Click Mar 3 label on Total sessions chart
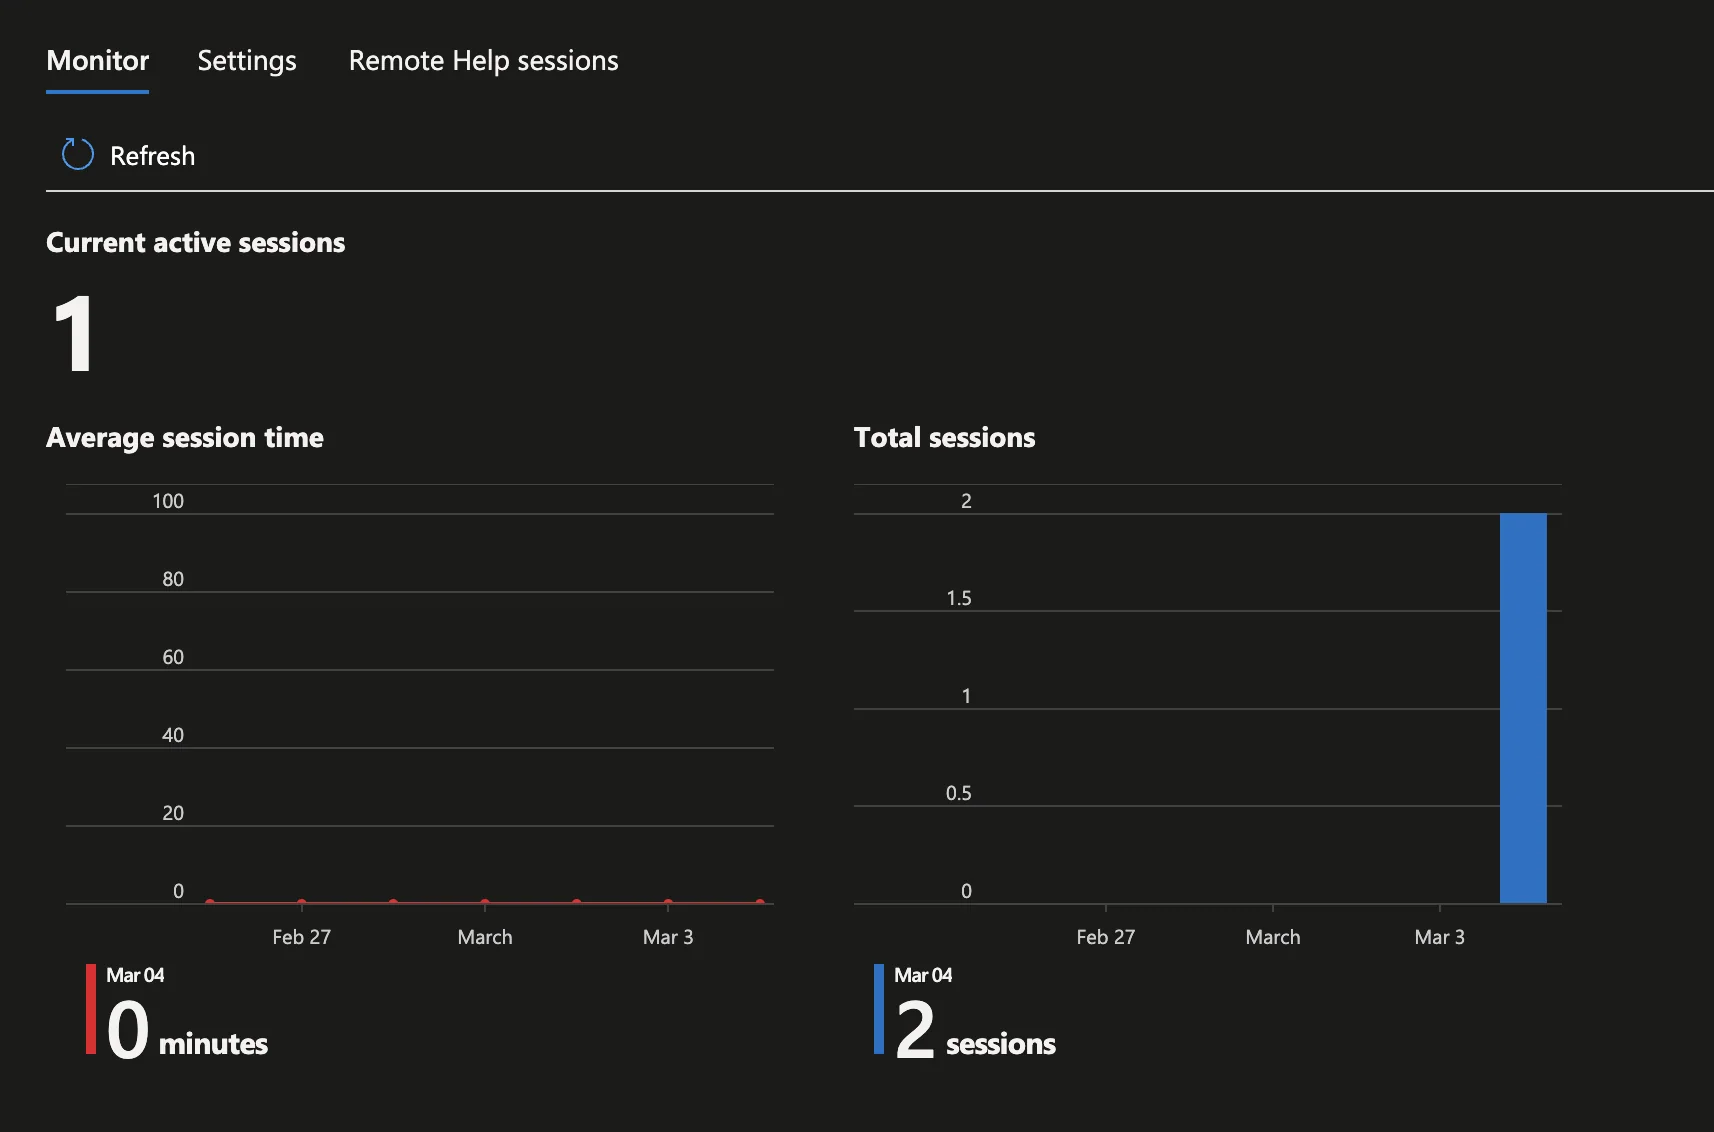The height and width of the screenshot is (1132, 1714). point(1440,937)
